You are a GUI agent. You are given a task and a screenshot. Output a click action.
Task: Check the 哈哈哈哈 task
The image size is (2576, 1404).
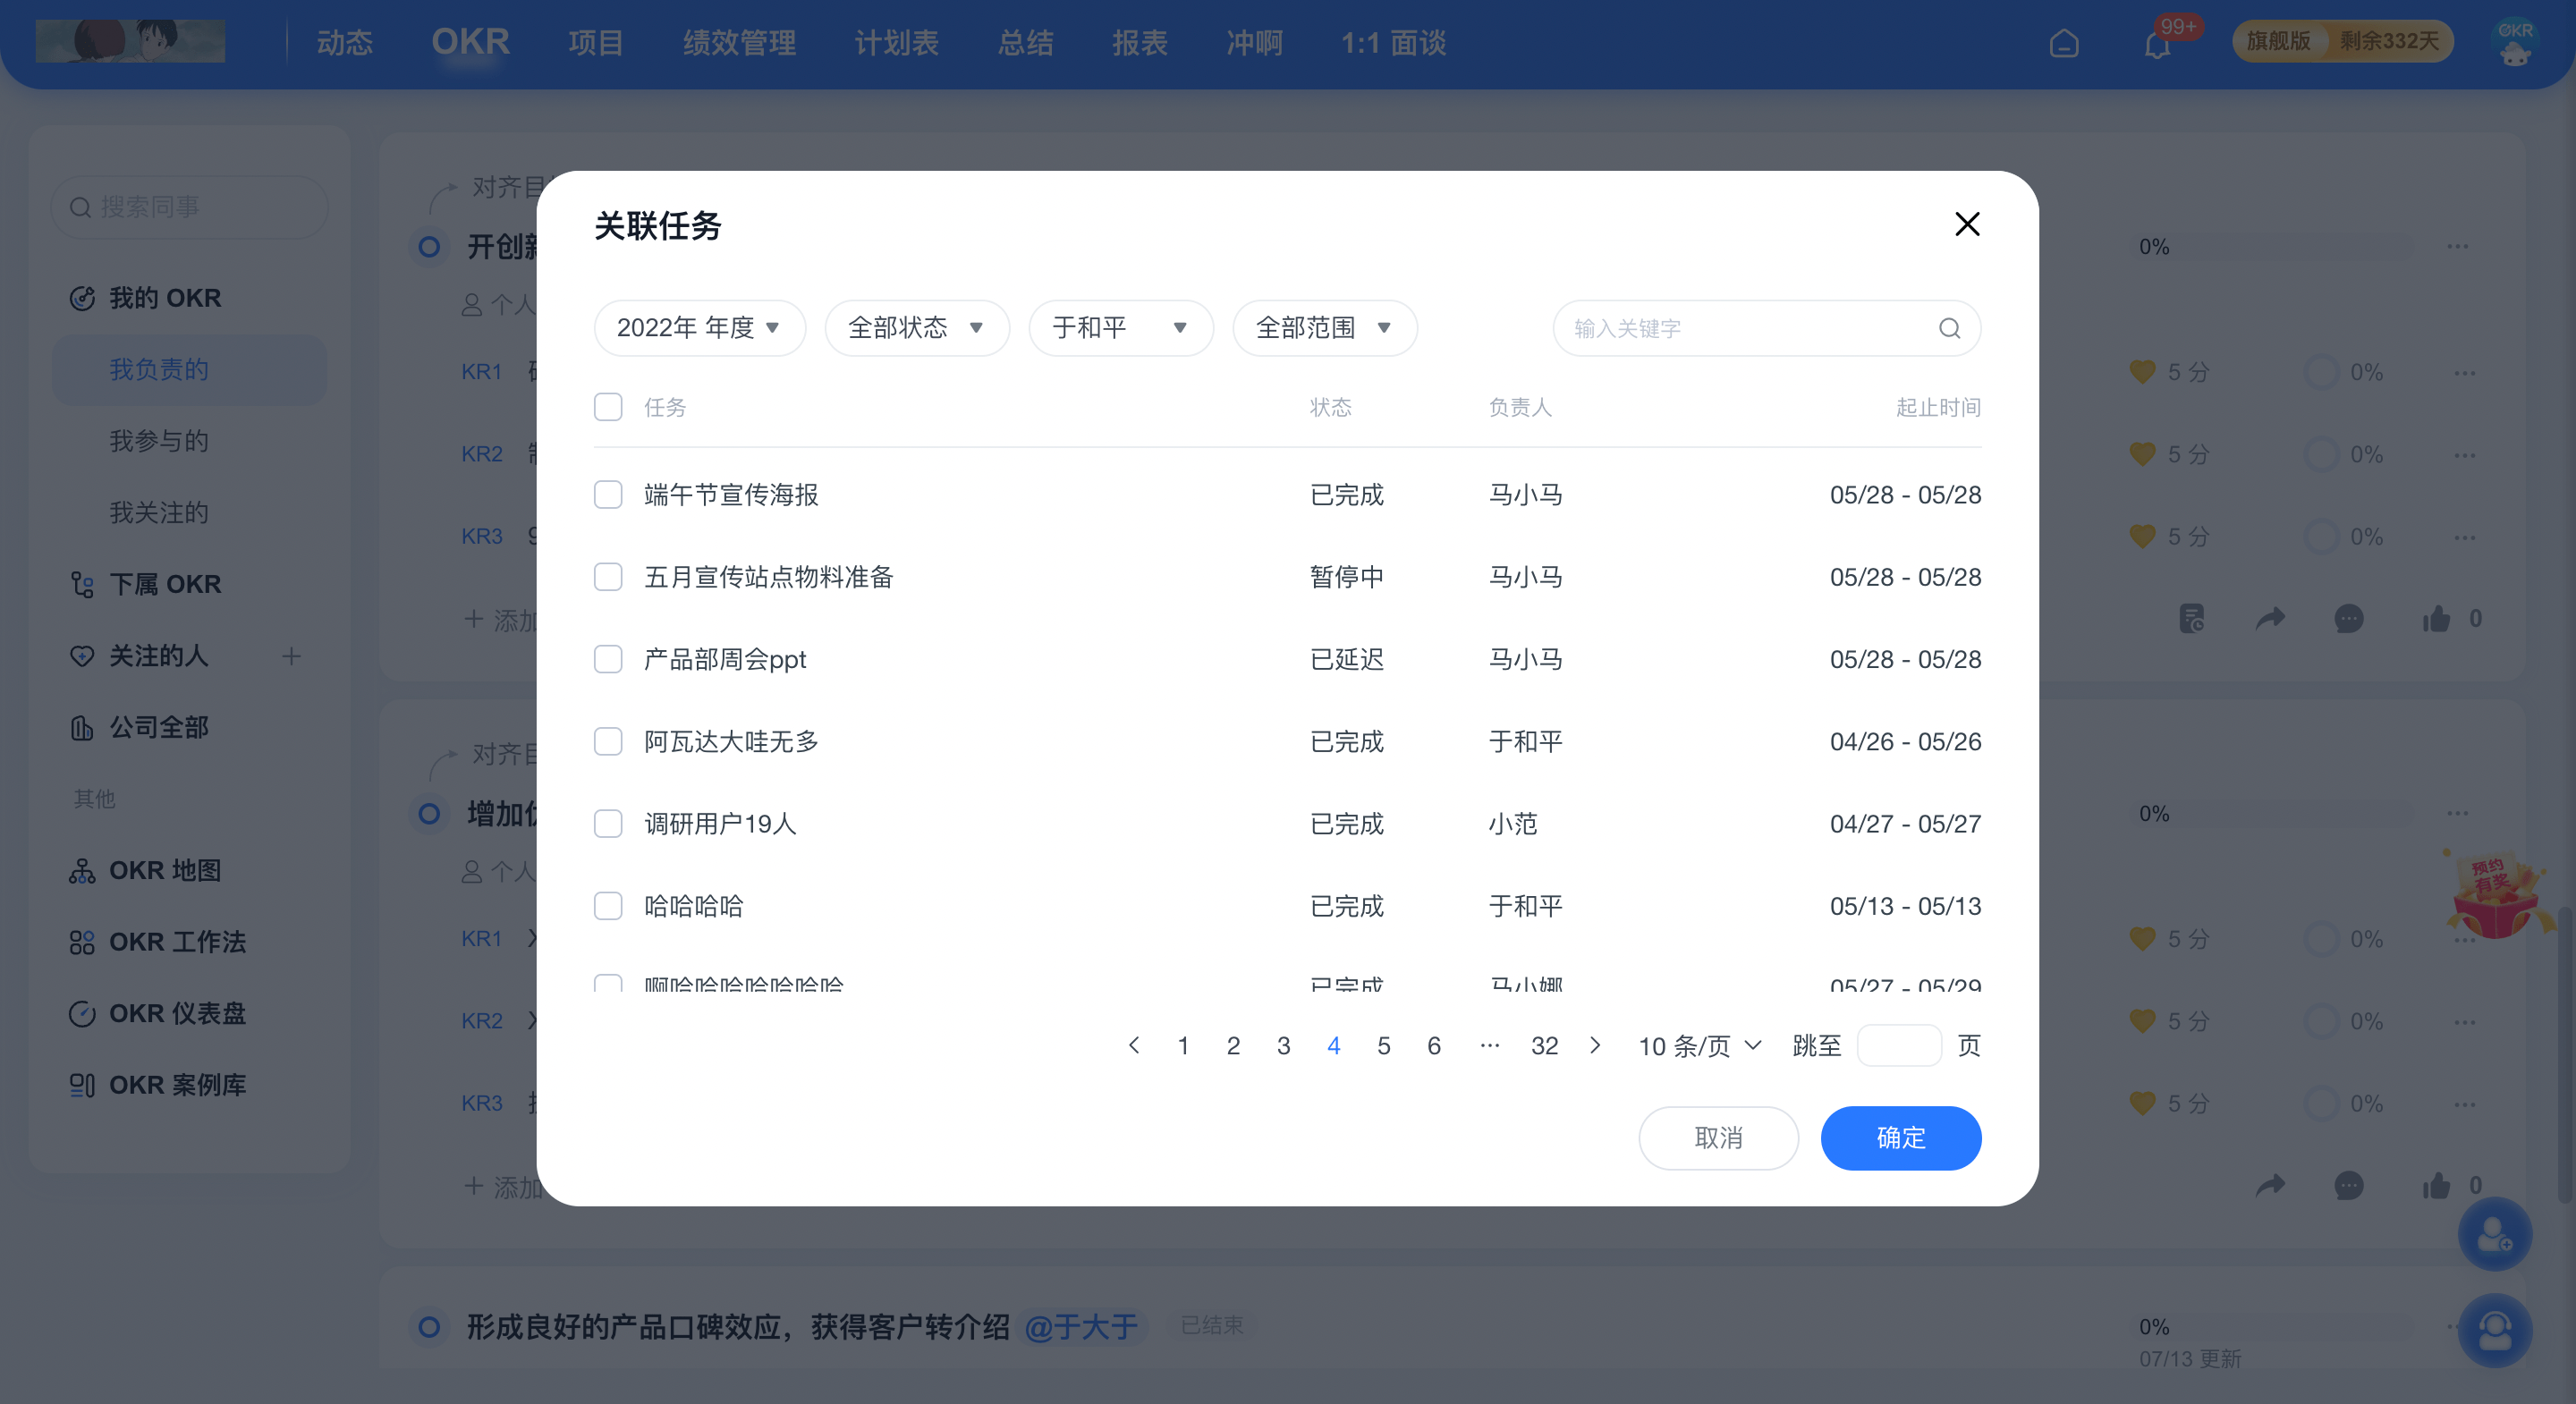click(608, 906)
